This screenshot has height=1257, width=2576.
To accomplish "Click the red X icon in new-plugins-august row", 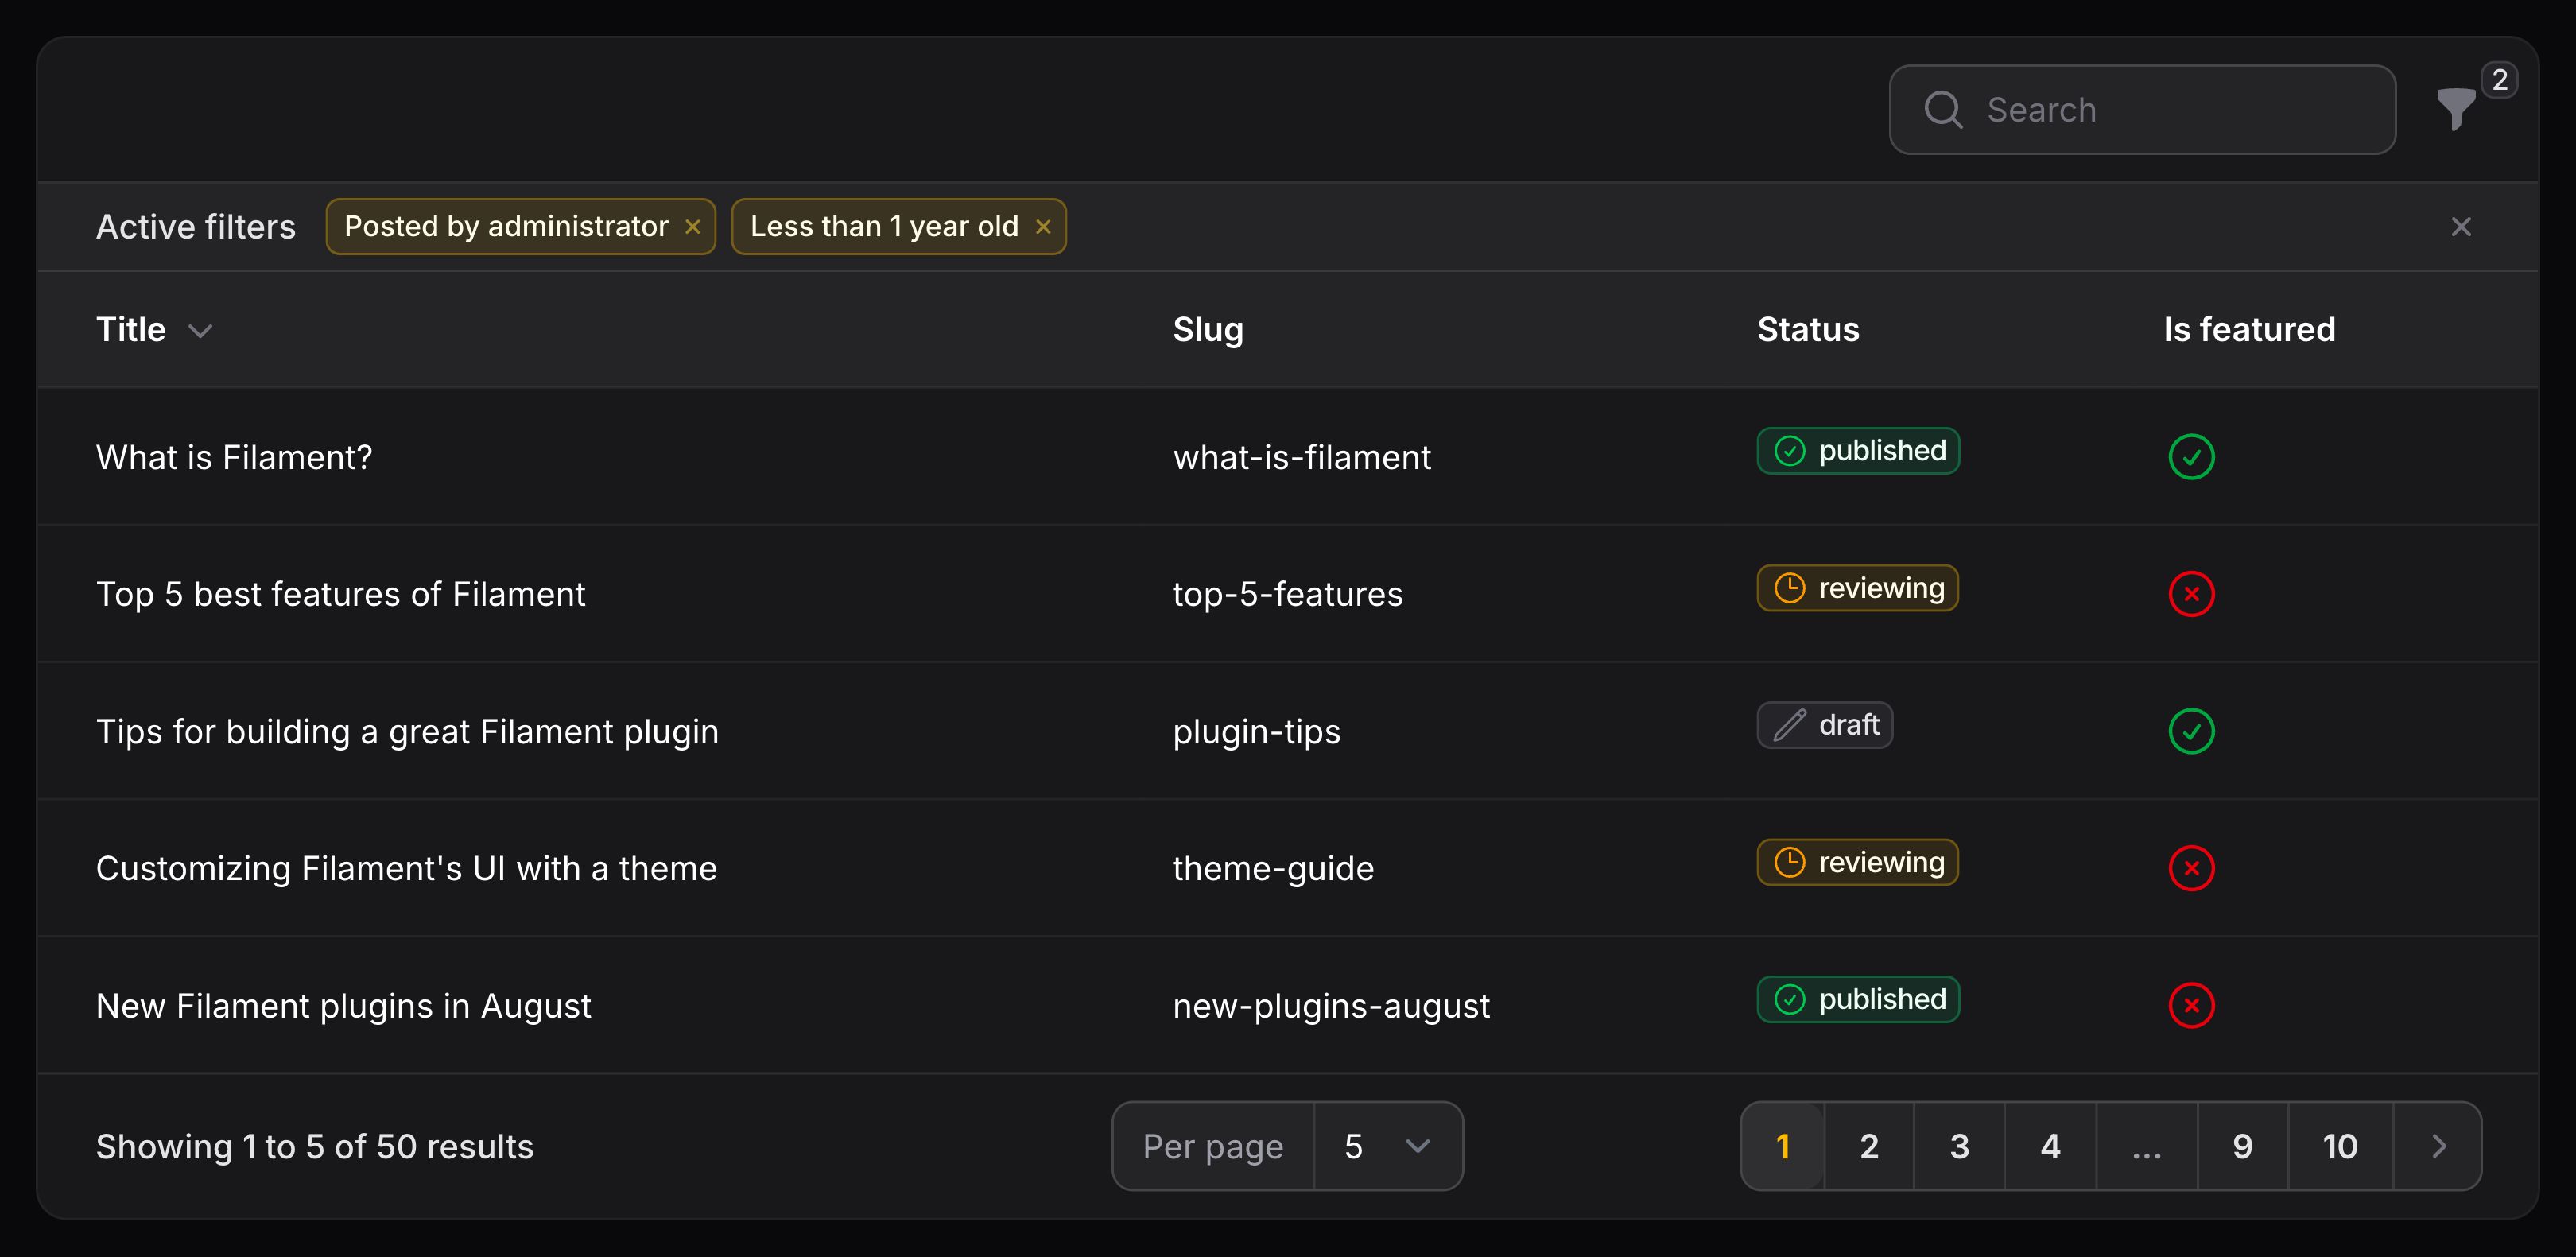I will pos(2191,1005).
